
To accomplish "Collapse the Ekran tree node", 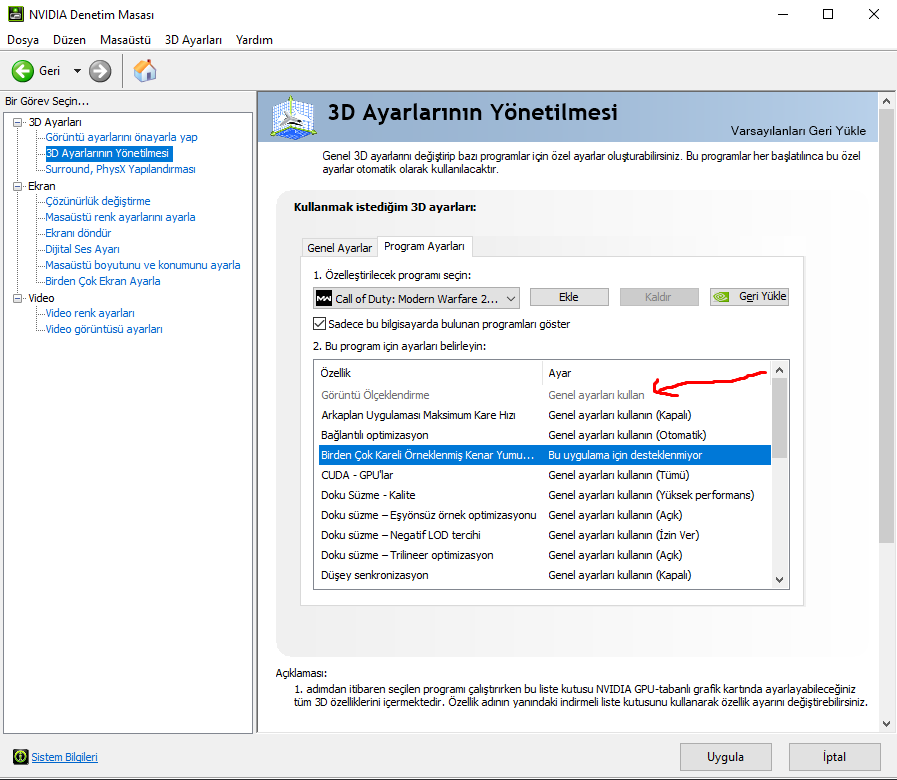I will pos(18,186).
